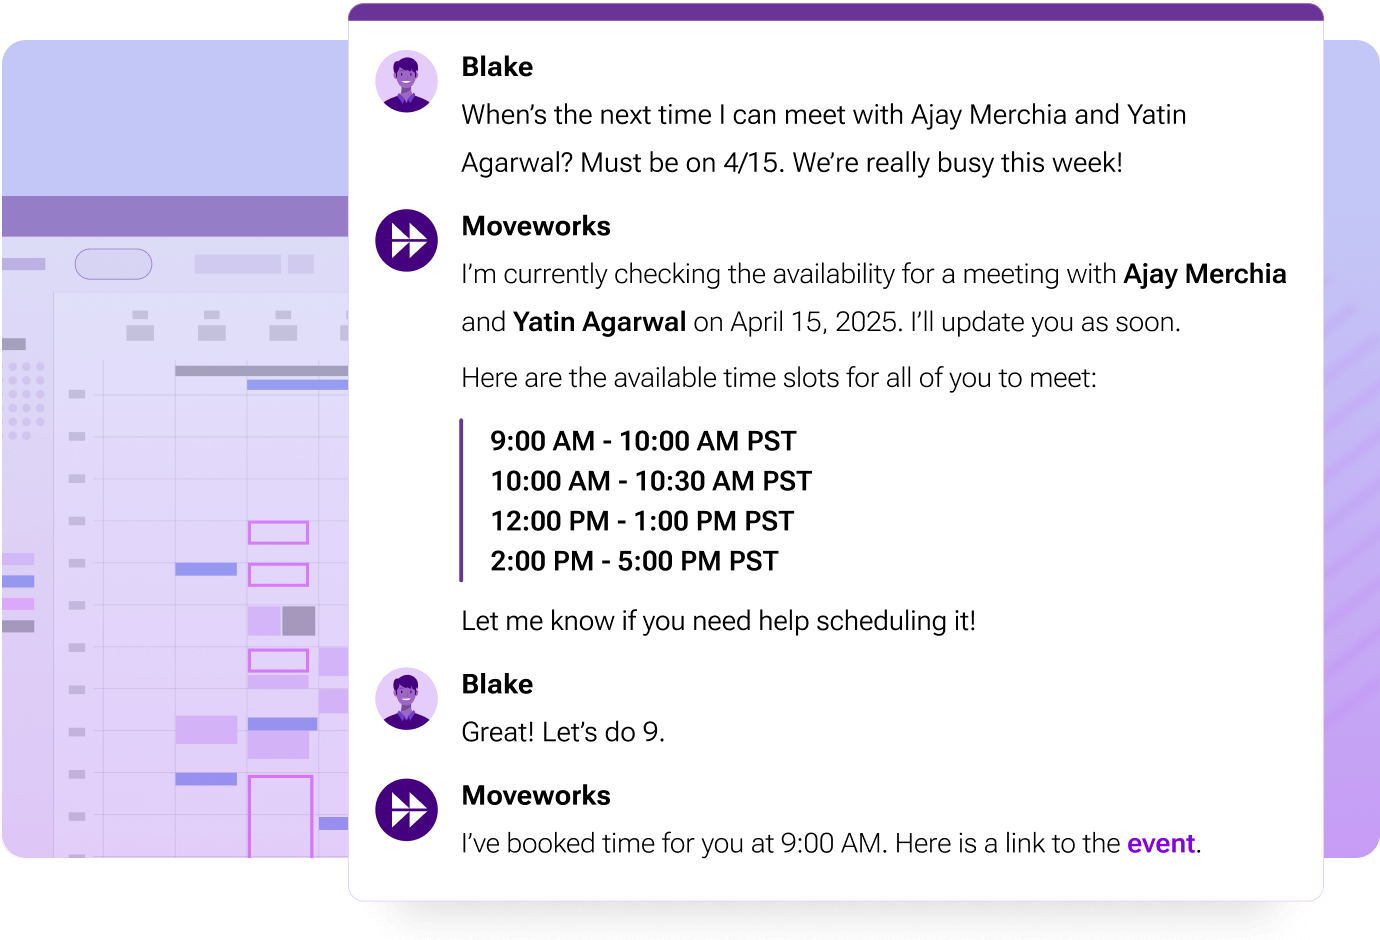Click Blake's avatar beside "Great! Let's do 9."
Viewport: 1380px width, 940px height.
pyautogui.click(x=406, y=698)
